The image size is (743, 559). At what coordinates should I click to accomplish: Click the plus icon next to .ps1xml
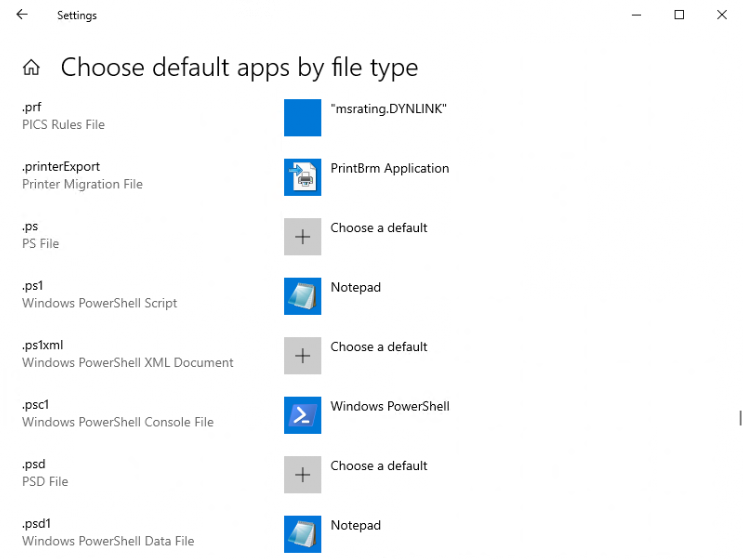click(302, 356)
